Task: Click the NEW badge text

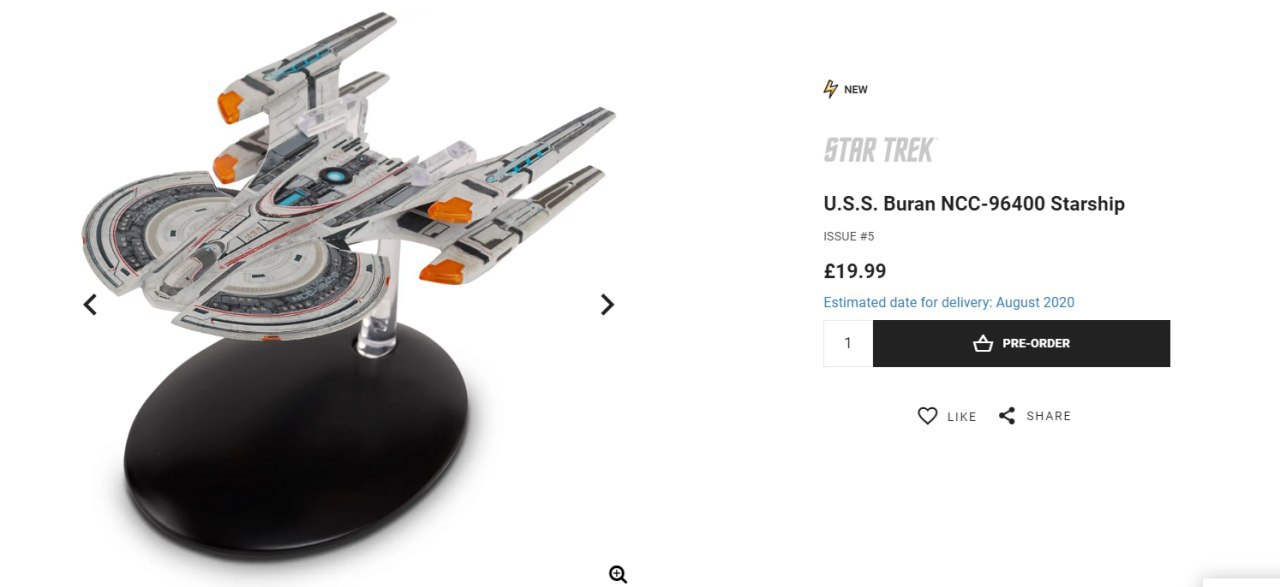Action: 856,90
